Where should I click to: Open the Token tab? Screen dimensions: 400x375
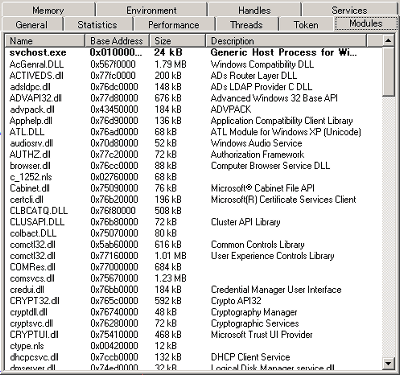tap(306, 24)
